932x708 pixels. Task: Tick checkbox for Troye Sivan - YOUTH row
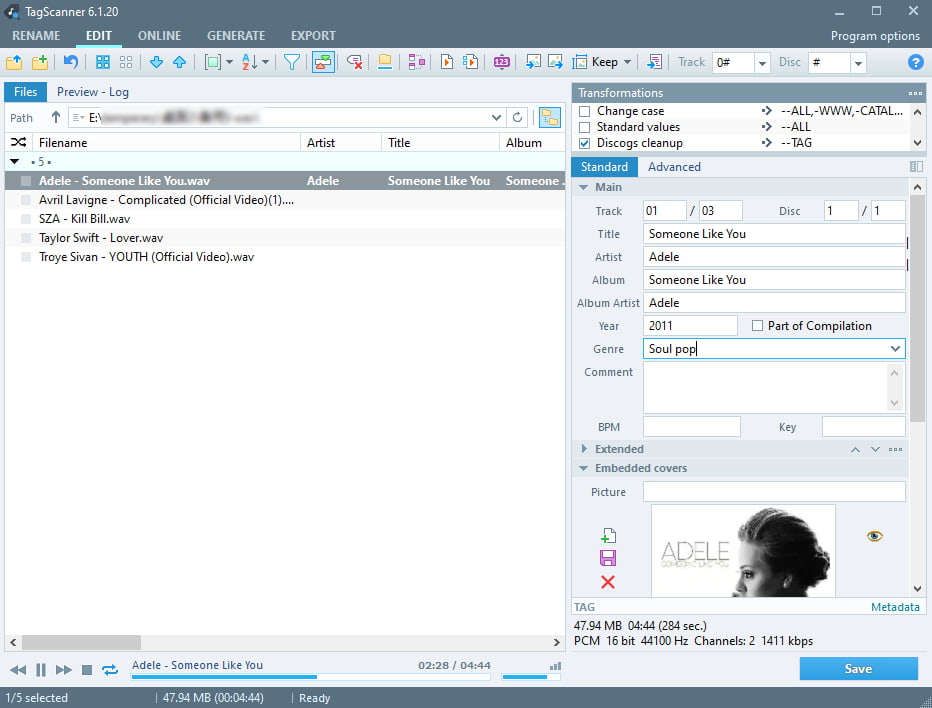[x=26, y=257]
